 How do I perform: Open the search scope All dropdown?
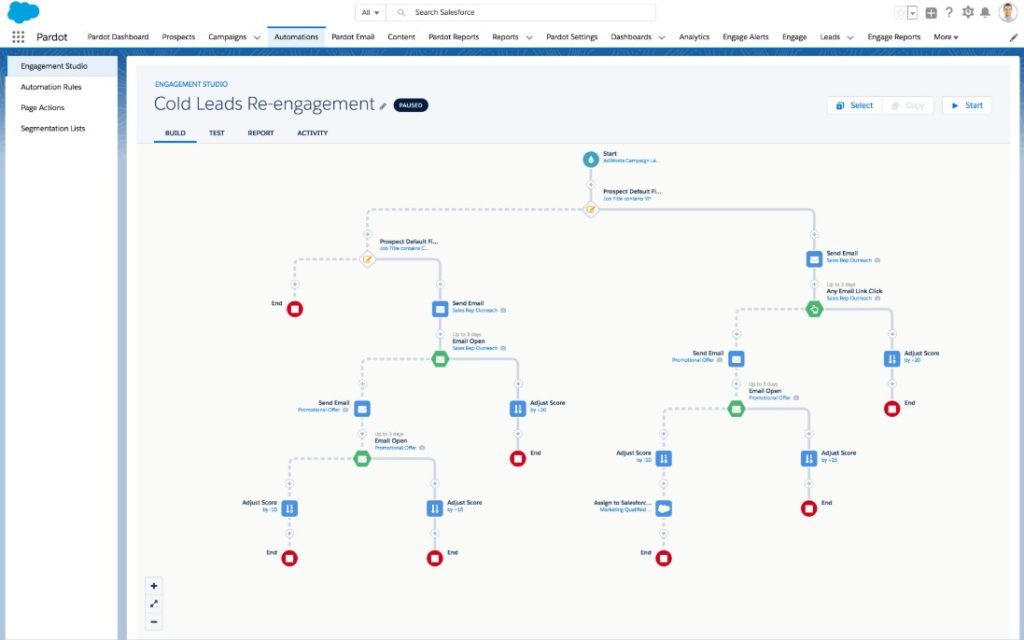click(x=370, y=12)
